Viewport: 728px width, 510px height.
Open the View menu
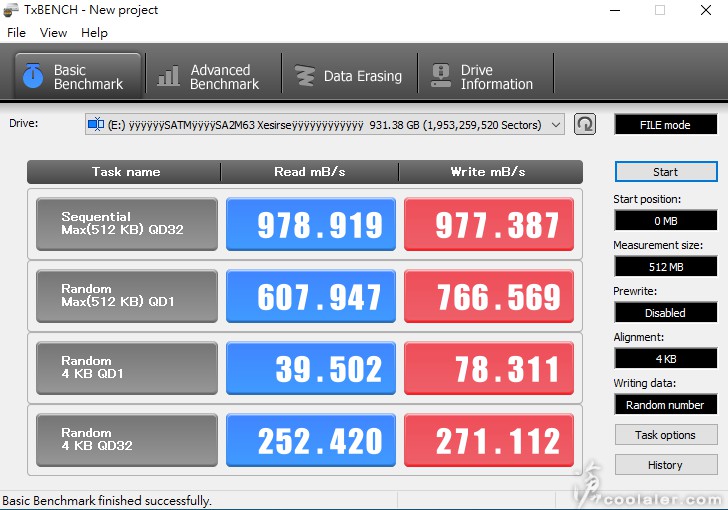click(53, 33)
